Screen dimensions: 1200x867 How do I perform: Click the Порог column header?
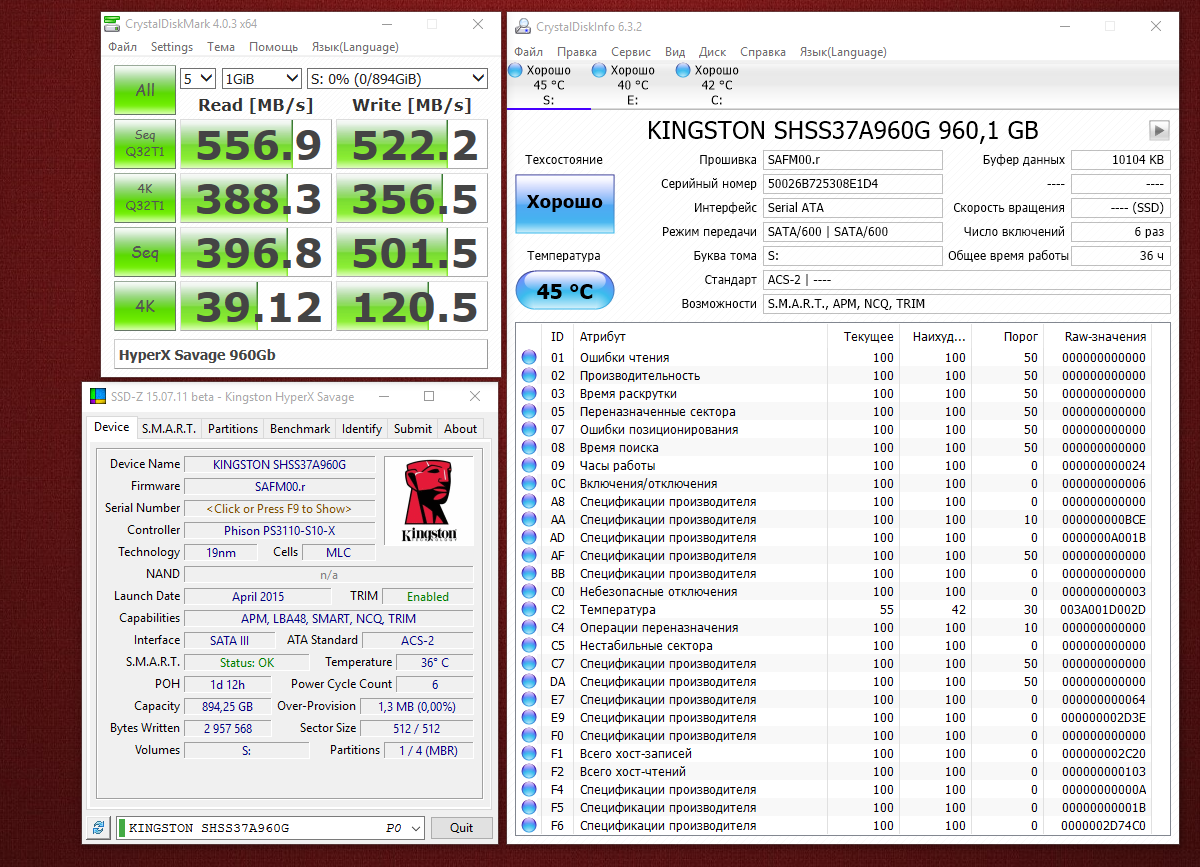[1021, 337]
